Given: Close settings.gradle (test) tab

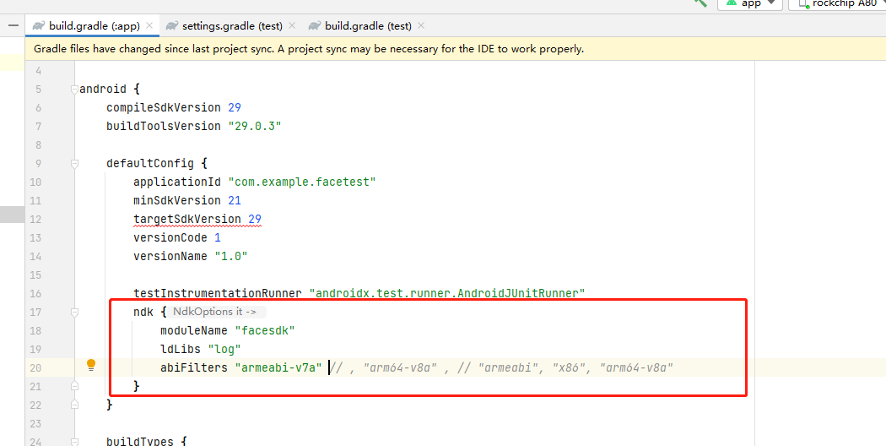Looking at the screenshot, I should (292, 25).
